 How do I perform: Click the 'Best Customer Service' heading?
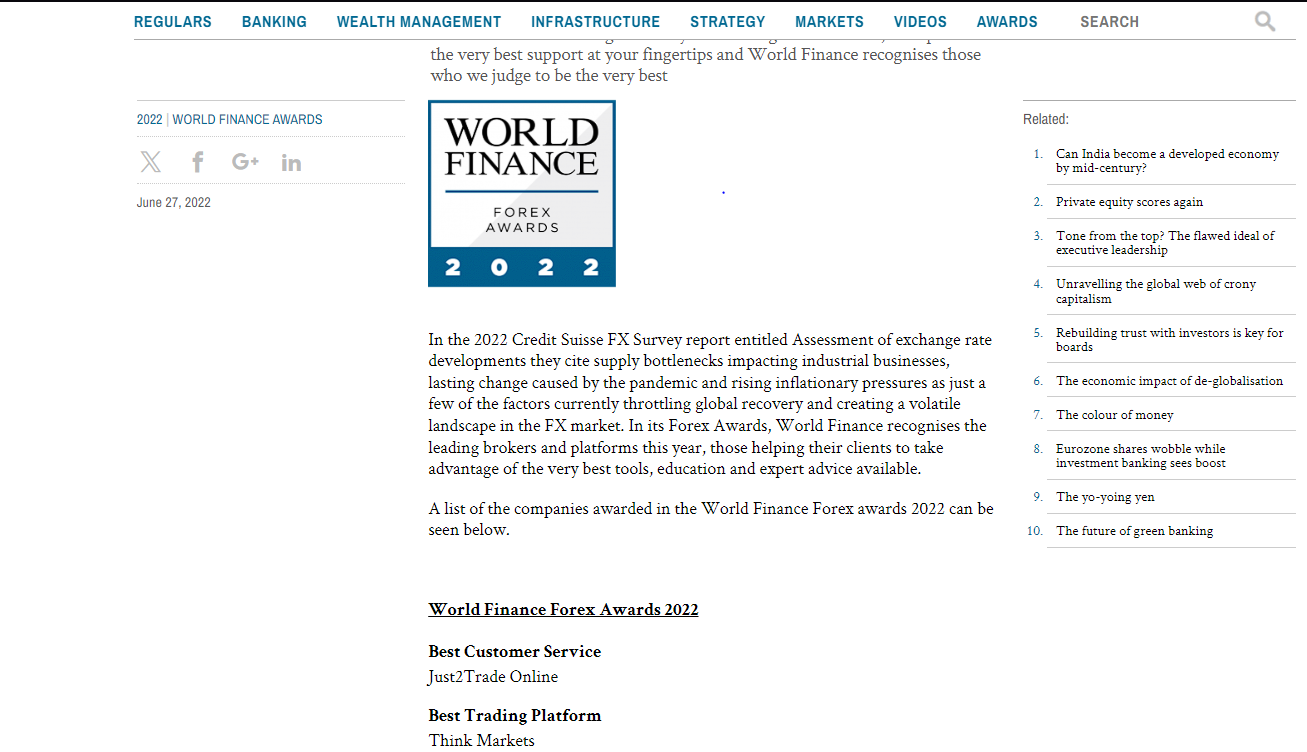(x=515, y=652)
